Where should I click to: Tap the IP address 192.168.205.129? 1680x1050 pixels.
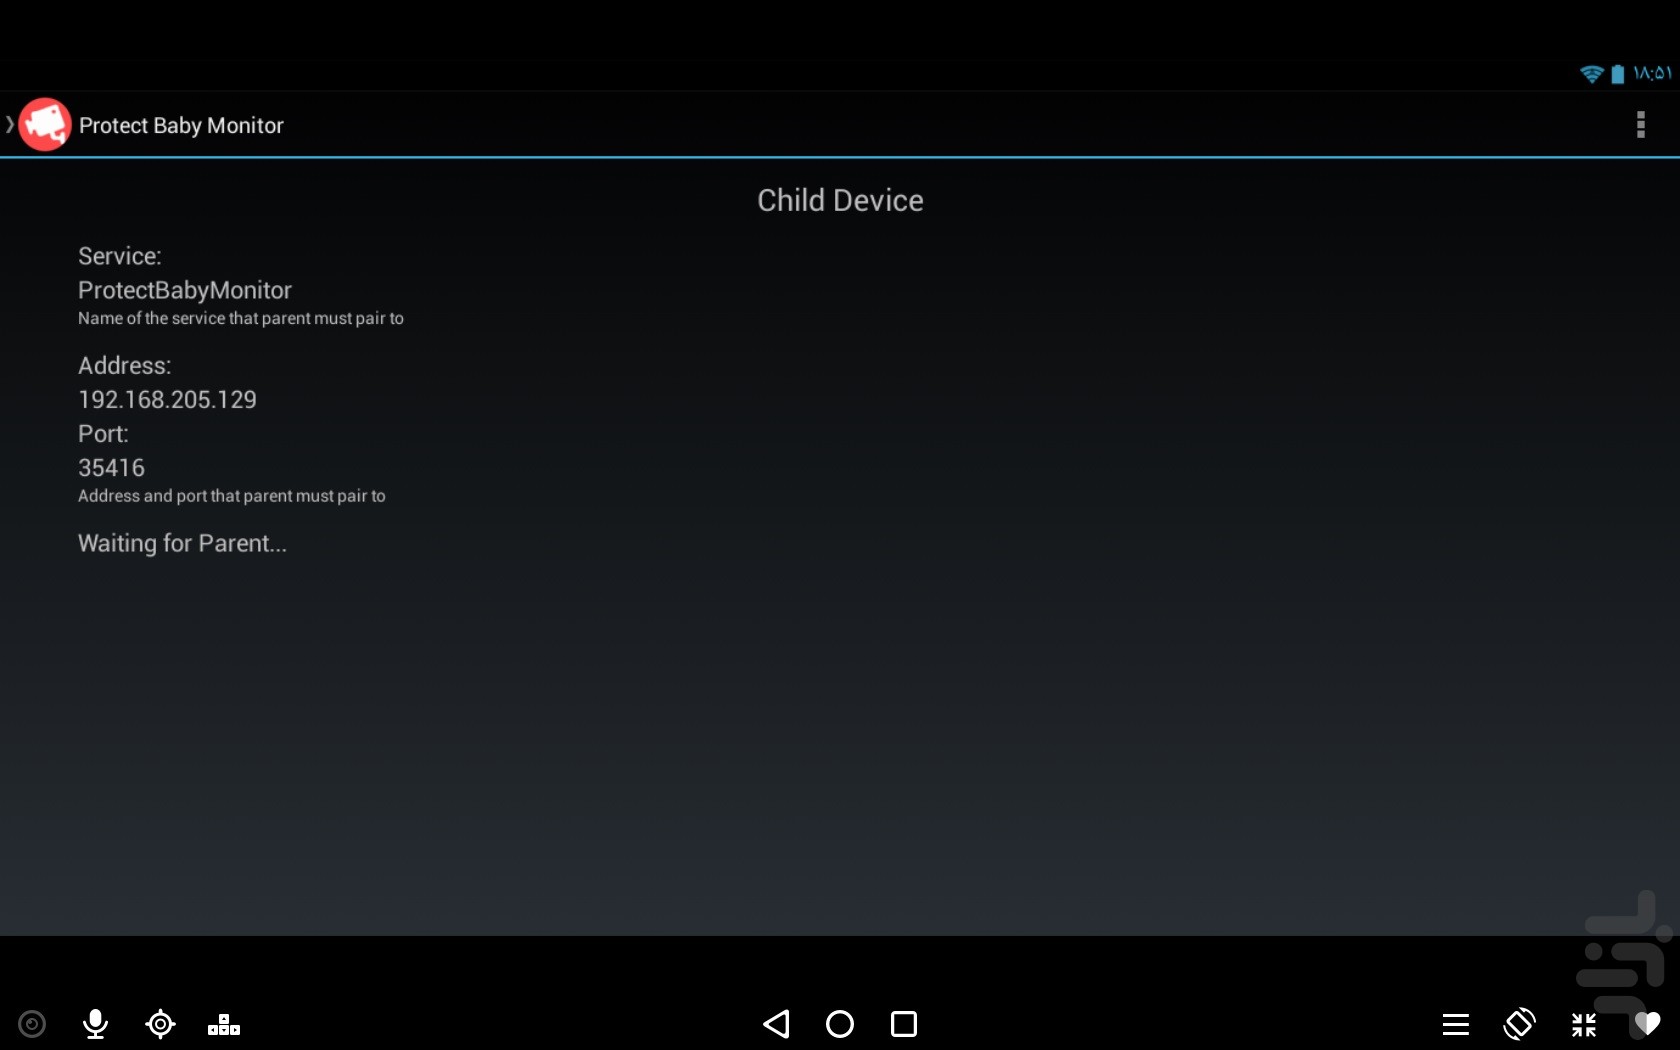(x=167, y=399)
